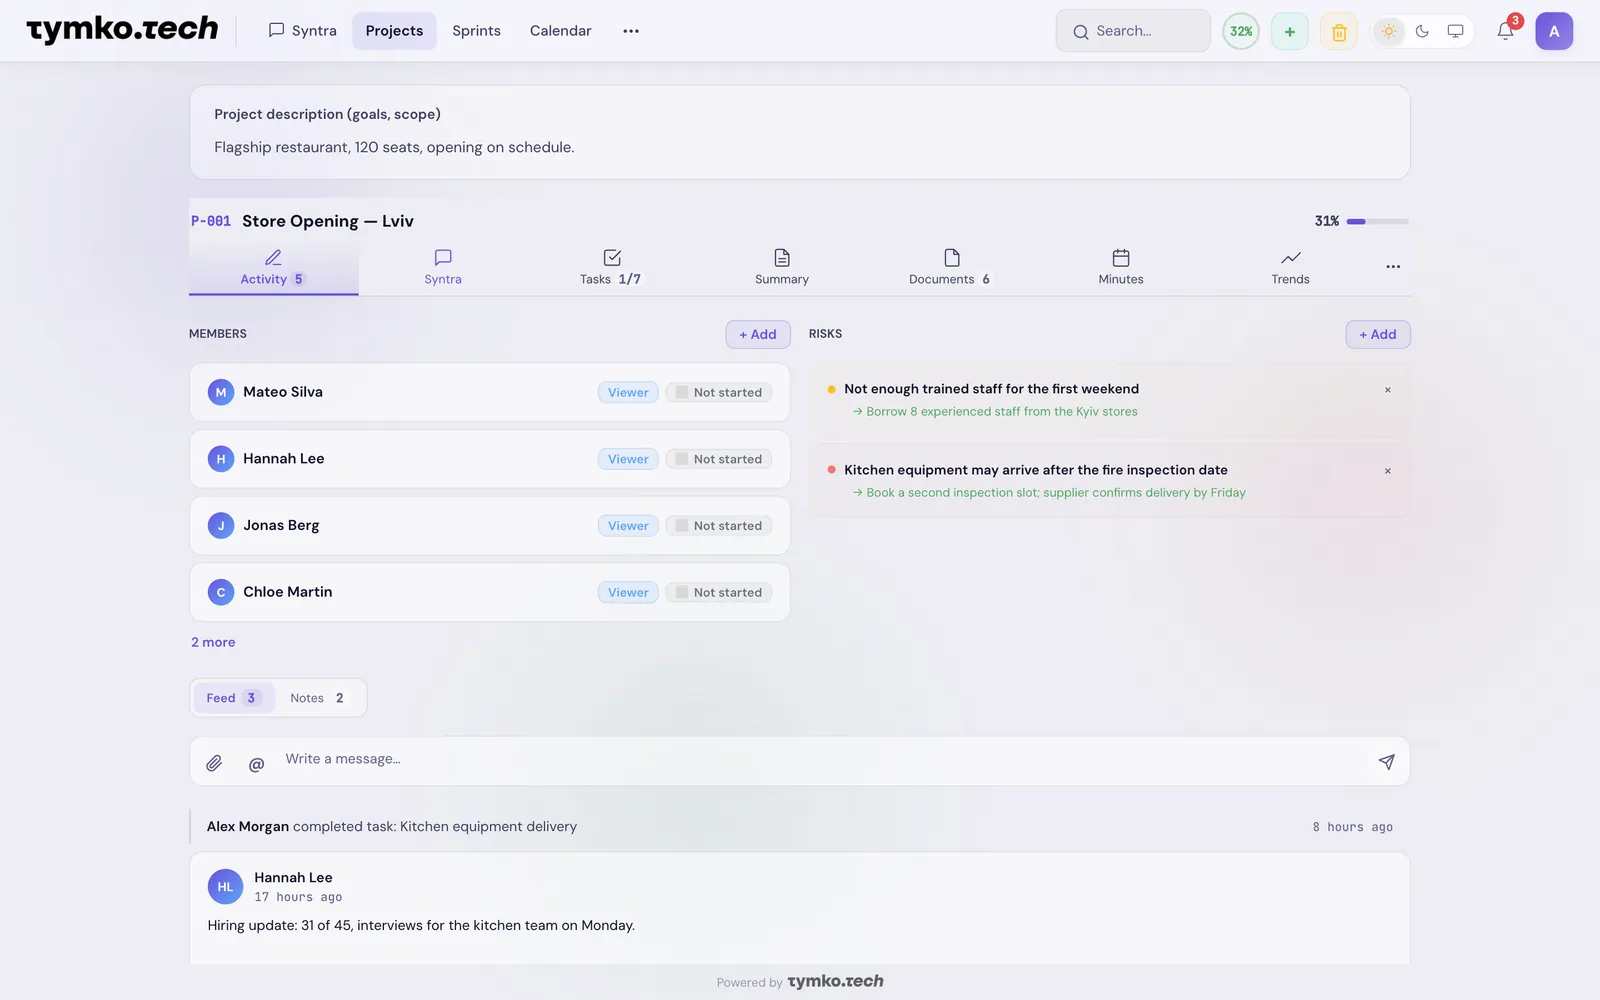The width and height of the screenshot is (1600, 1000).
Task: Open the notifications bell
Action: 1505,31
